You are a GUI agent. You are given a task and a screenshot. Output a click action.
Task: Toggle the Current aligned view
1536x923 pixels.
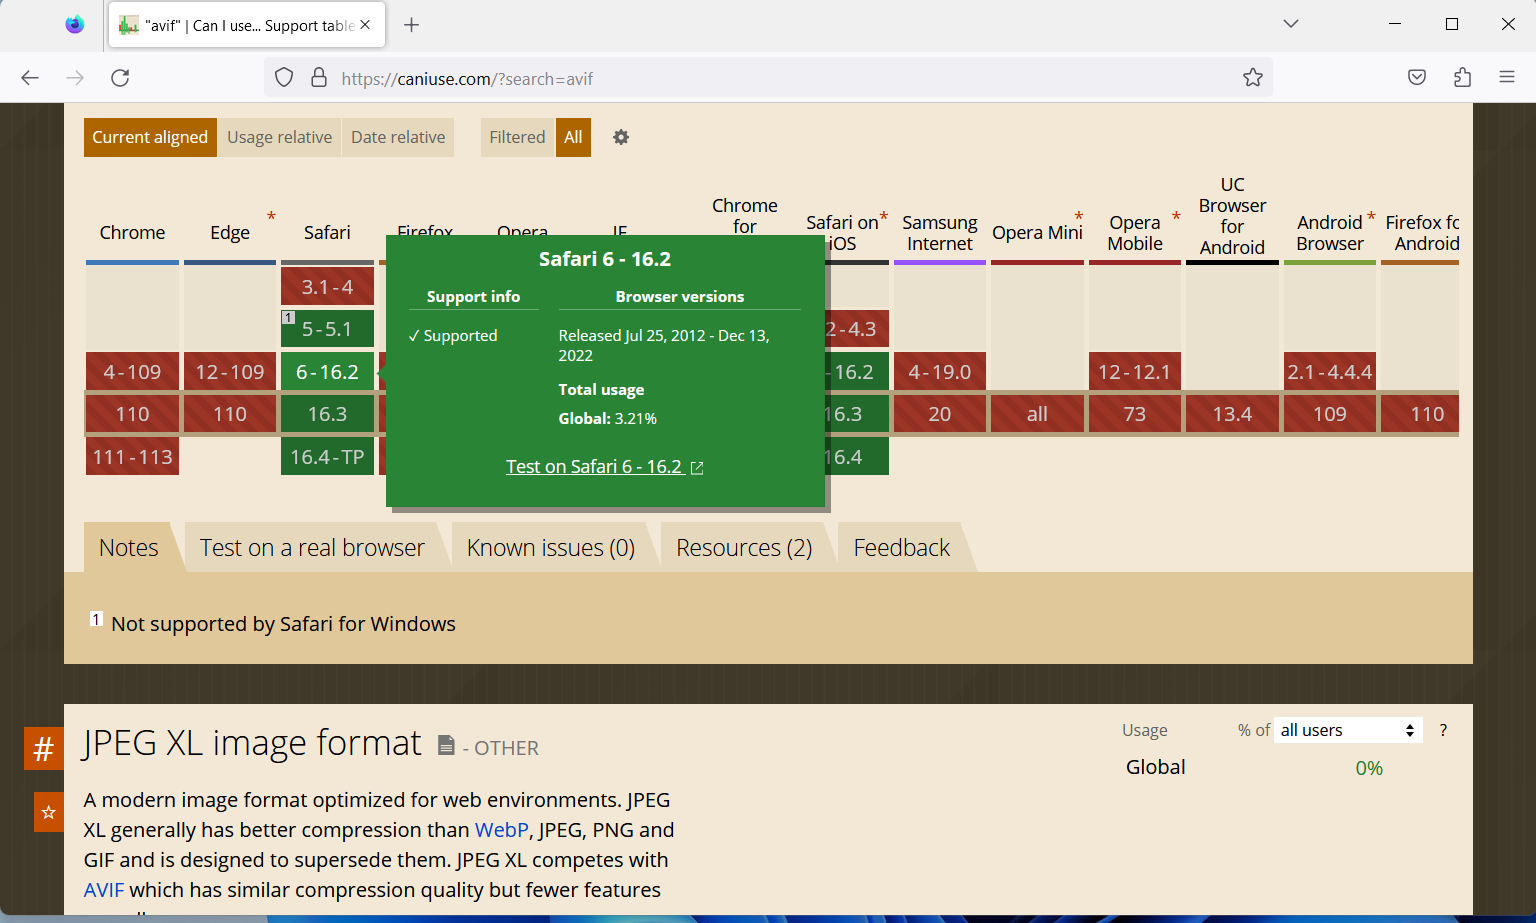tap(150, 137)
